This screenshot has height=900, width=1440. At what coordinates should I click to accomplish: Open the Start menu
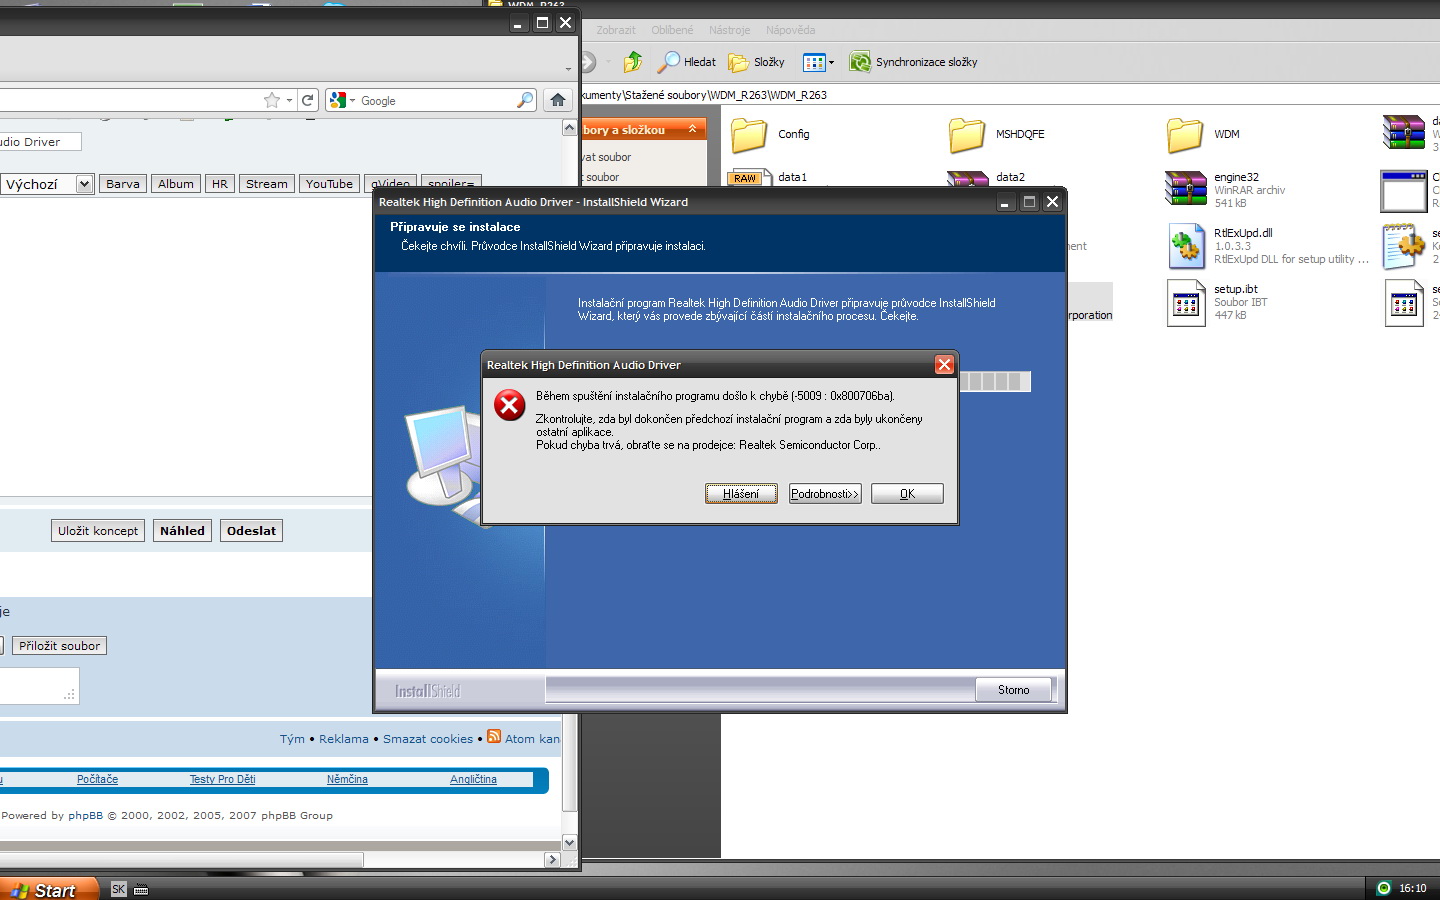[x=49, y=889]
